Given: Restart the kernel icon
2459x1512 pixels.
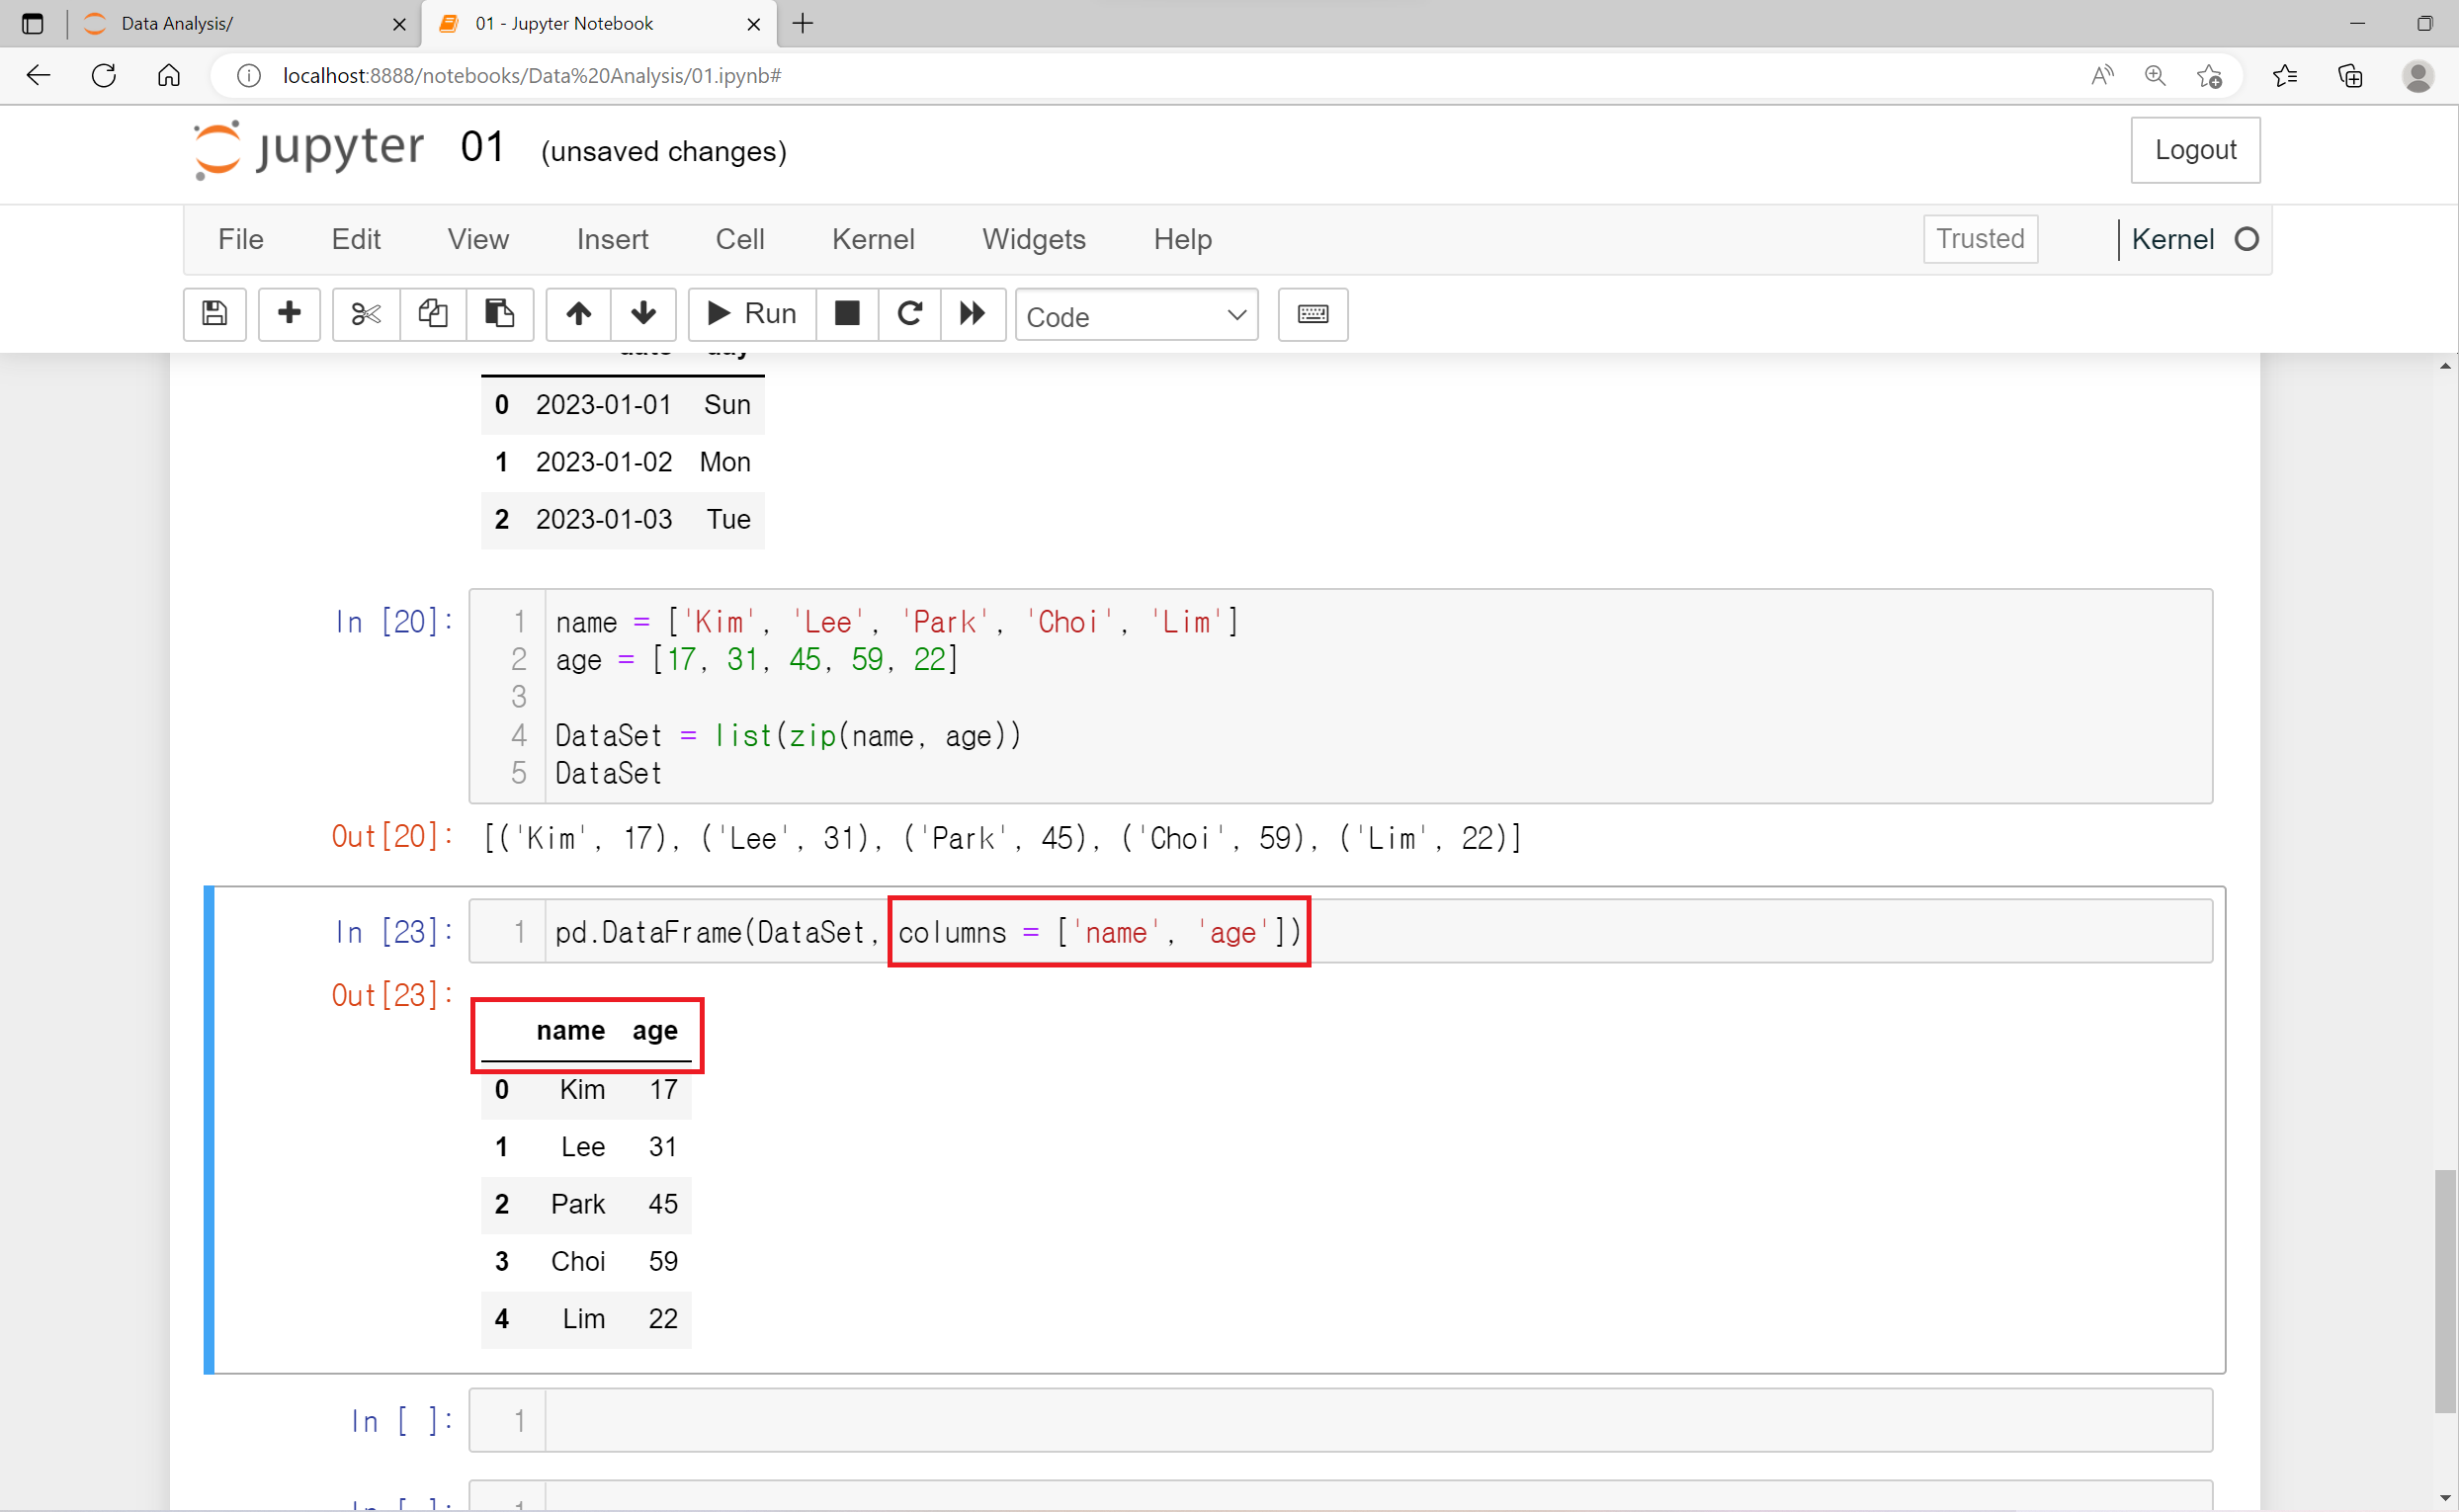Looking at the screenshot, I should tap(909, 314).
